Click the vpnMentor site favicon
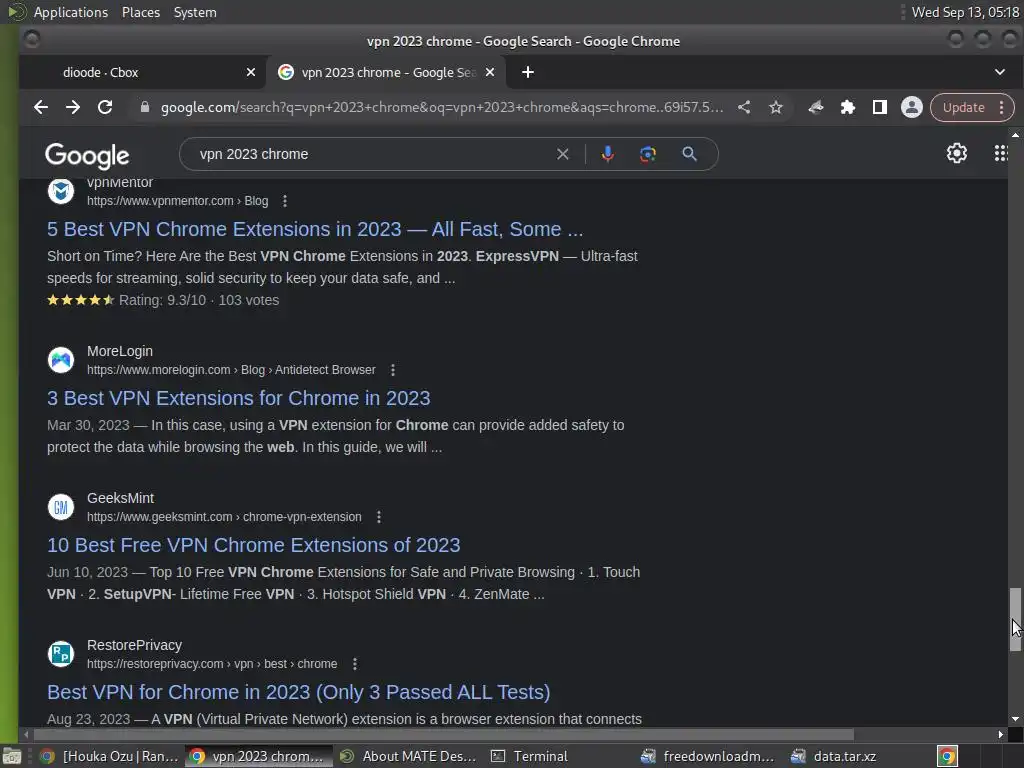Image resolution: width=1024 pixels, height=768 pixels. click(x=61, y=191)
